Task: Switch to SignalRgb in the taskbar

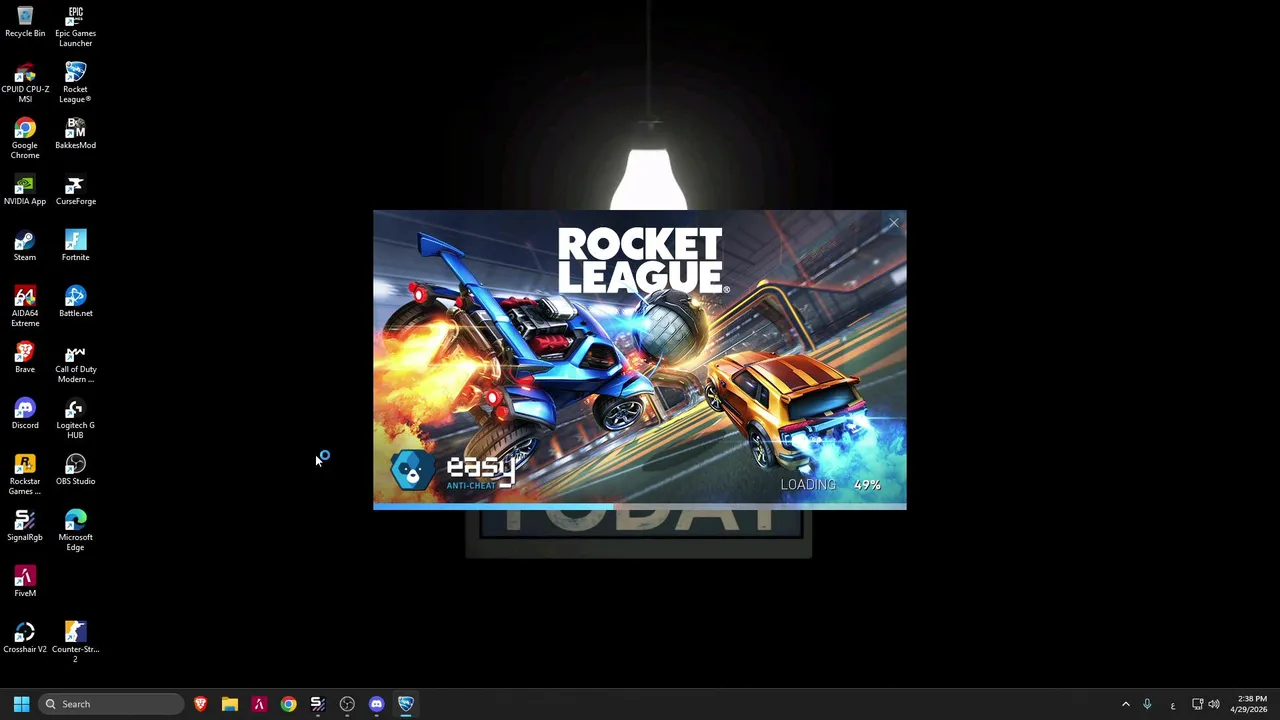Action: point(318,704)
